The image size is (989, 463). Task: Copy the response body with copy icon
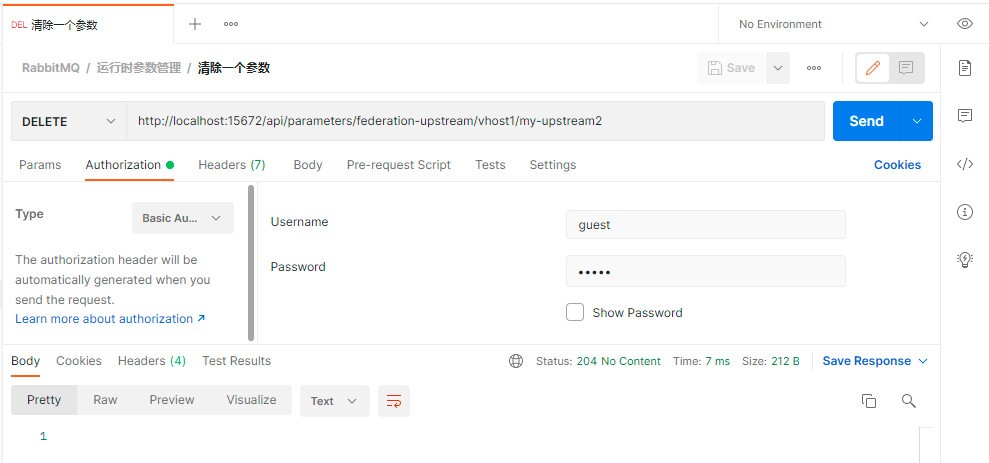click(869, 401)
